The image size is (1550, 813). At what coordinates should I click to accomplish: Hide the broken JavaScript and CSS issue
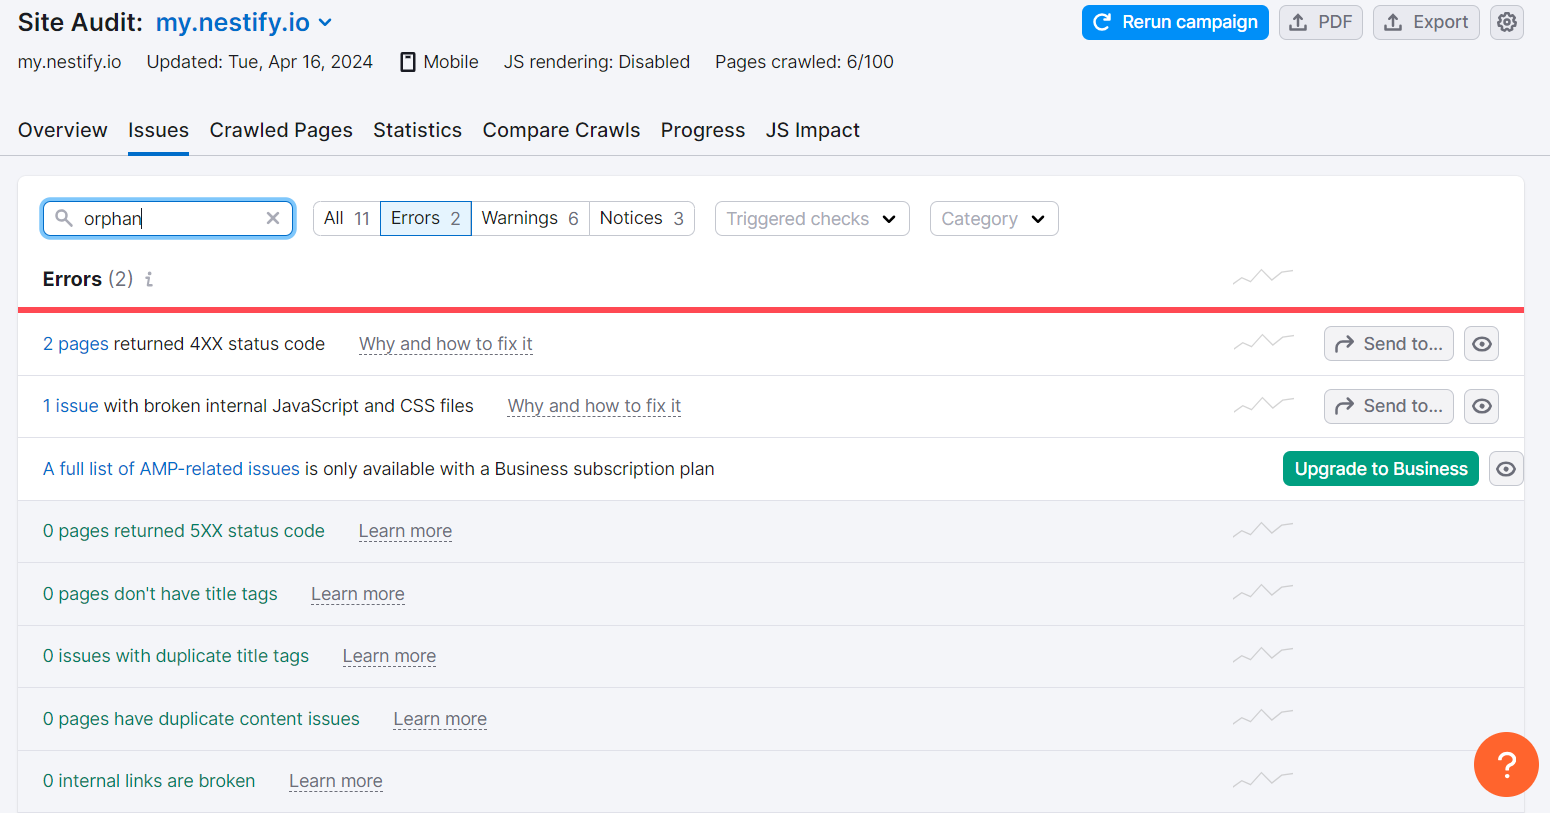pos(1482,406)
